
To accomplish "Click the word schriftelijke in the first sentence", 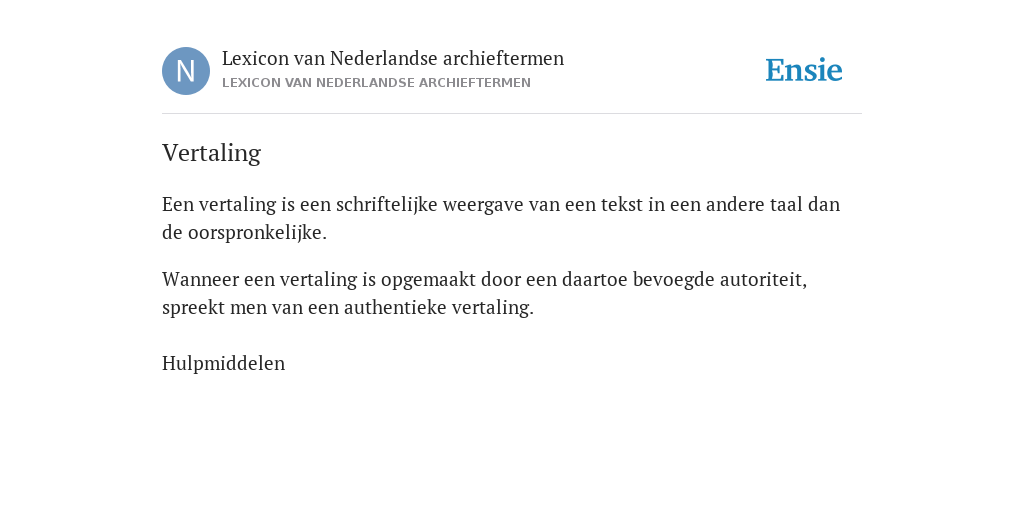I will click(387, 205).
